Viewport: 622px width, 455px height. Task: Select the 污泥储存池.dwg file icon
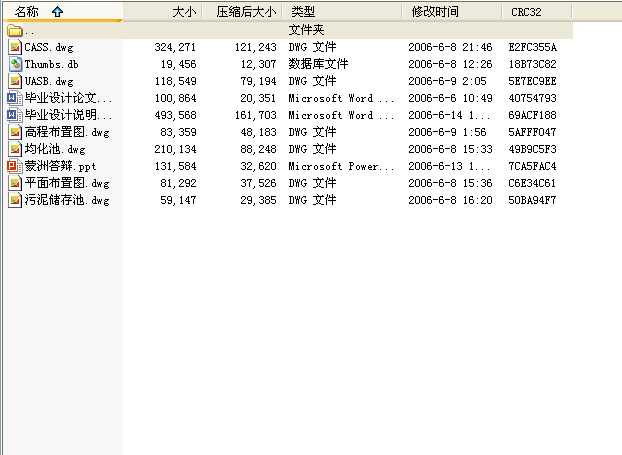tap(15, 200)
